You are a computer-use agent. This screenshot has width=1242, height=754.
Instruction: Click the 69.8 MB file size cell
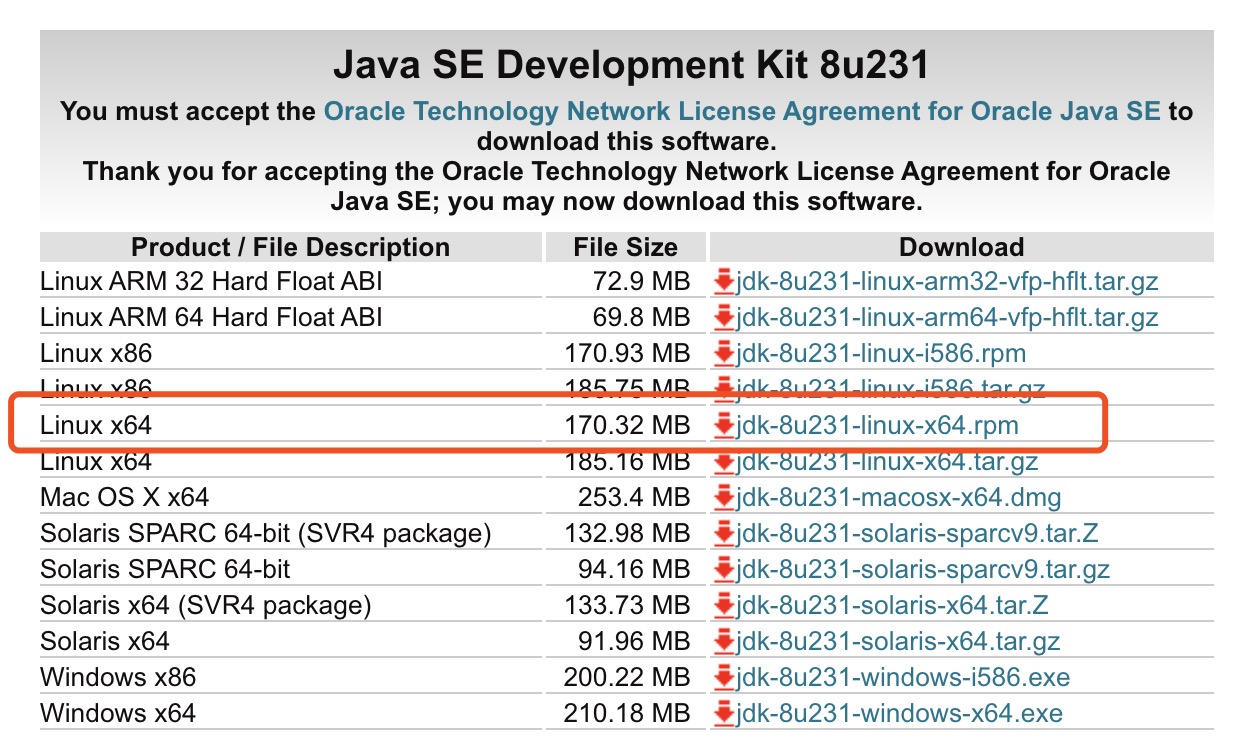(x=626, y=318)
